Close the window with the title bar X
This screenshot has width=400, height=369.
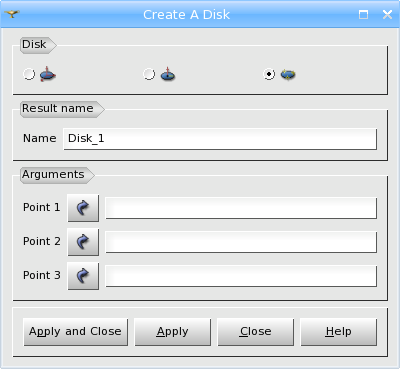click(x=387, y=14)
